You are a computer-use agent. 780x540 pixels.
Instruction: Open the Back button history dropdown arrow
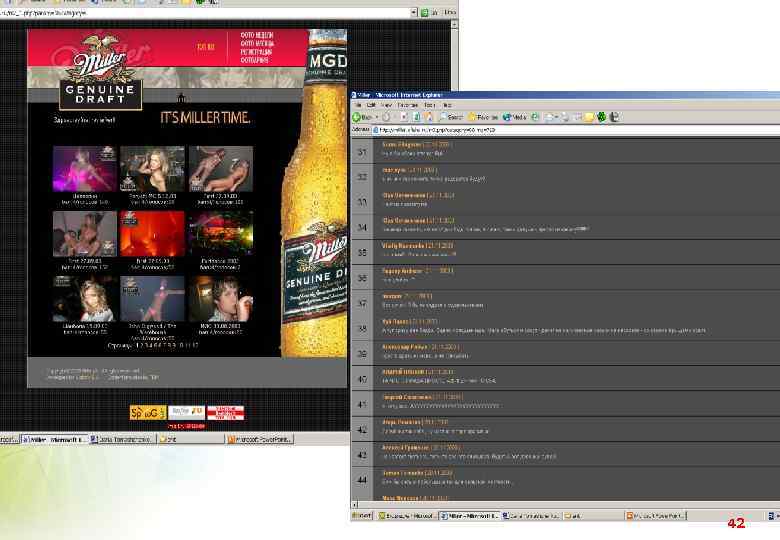pyautogui.click(x=377, y=117)
